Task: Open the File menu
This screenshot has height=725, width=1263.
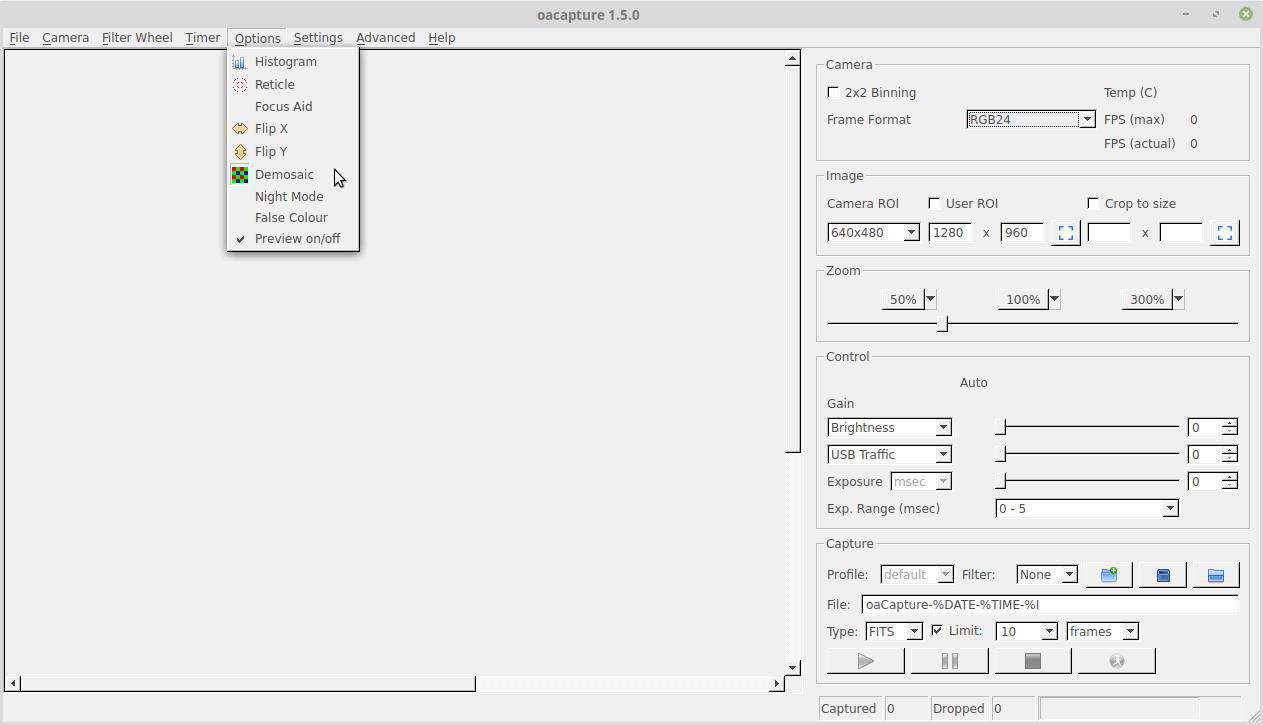Action: (19, 38)
